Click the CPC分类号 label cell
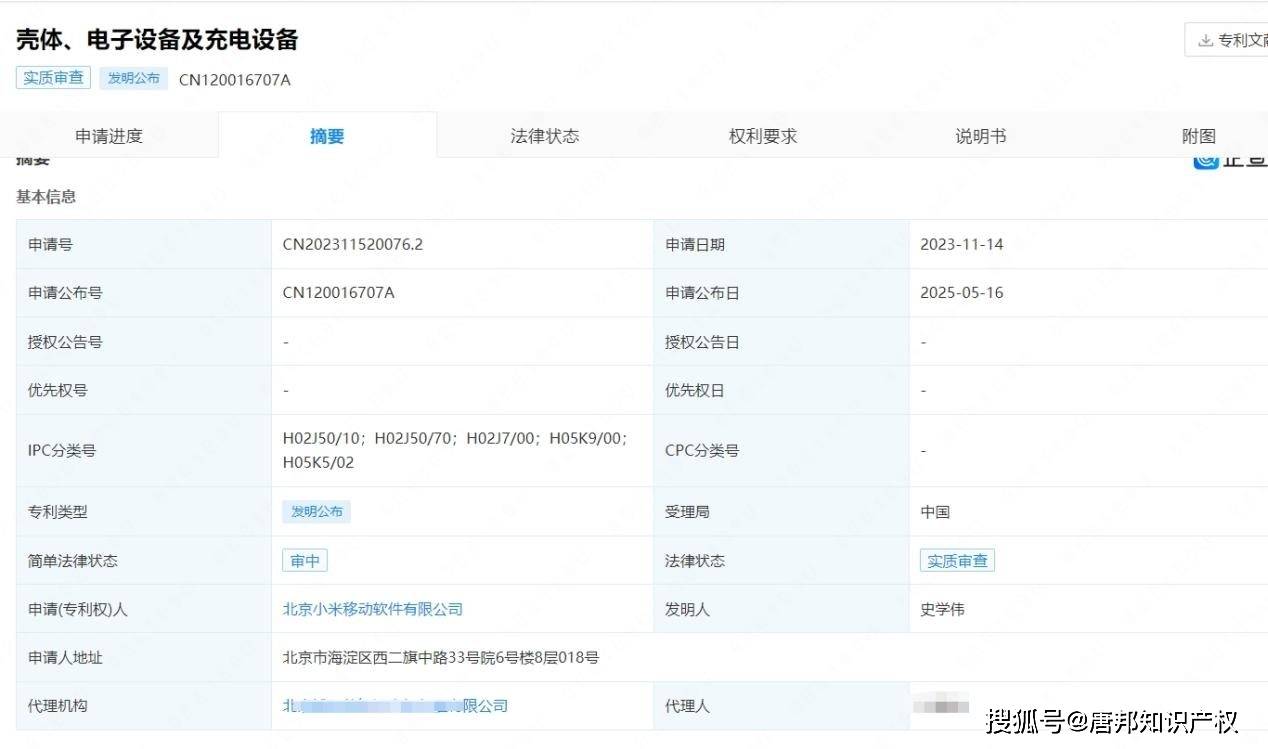 point(782,451)
